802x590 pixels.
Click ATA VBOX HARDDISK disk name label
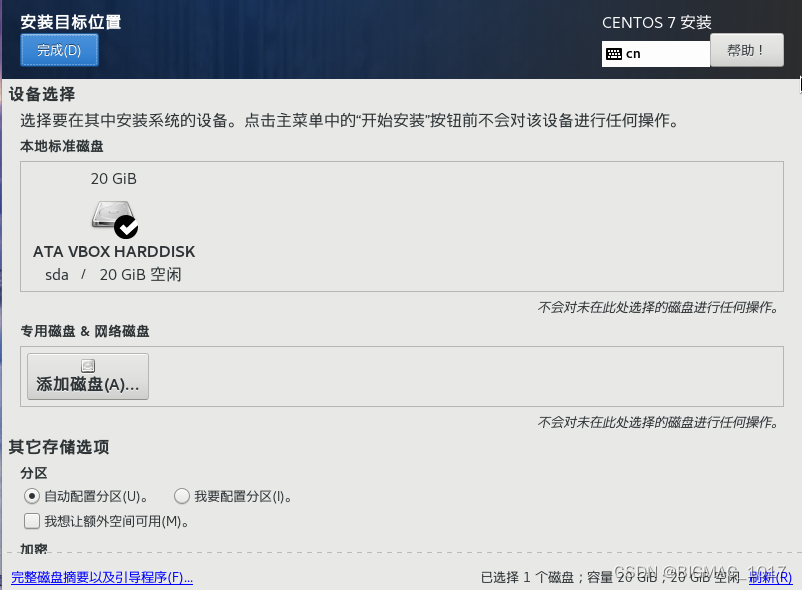pos(114,252)
